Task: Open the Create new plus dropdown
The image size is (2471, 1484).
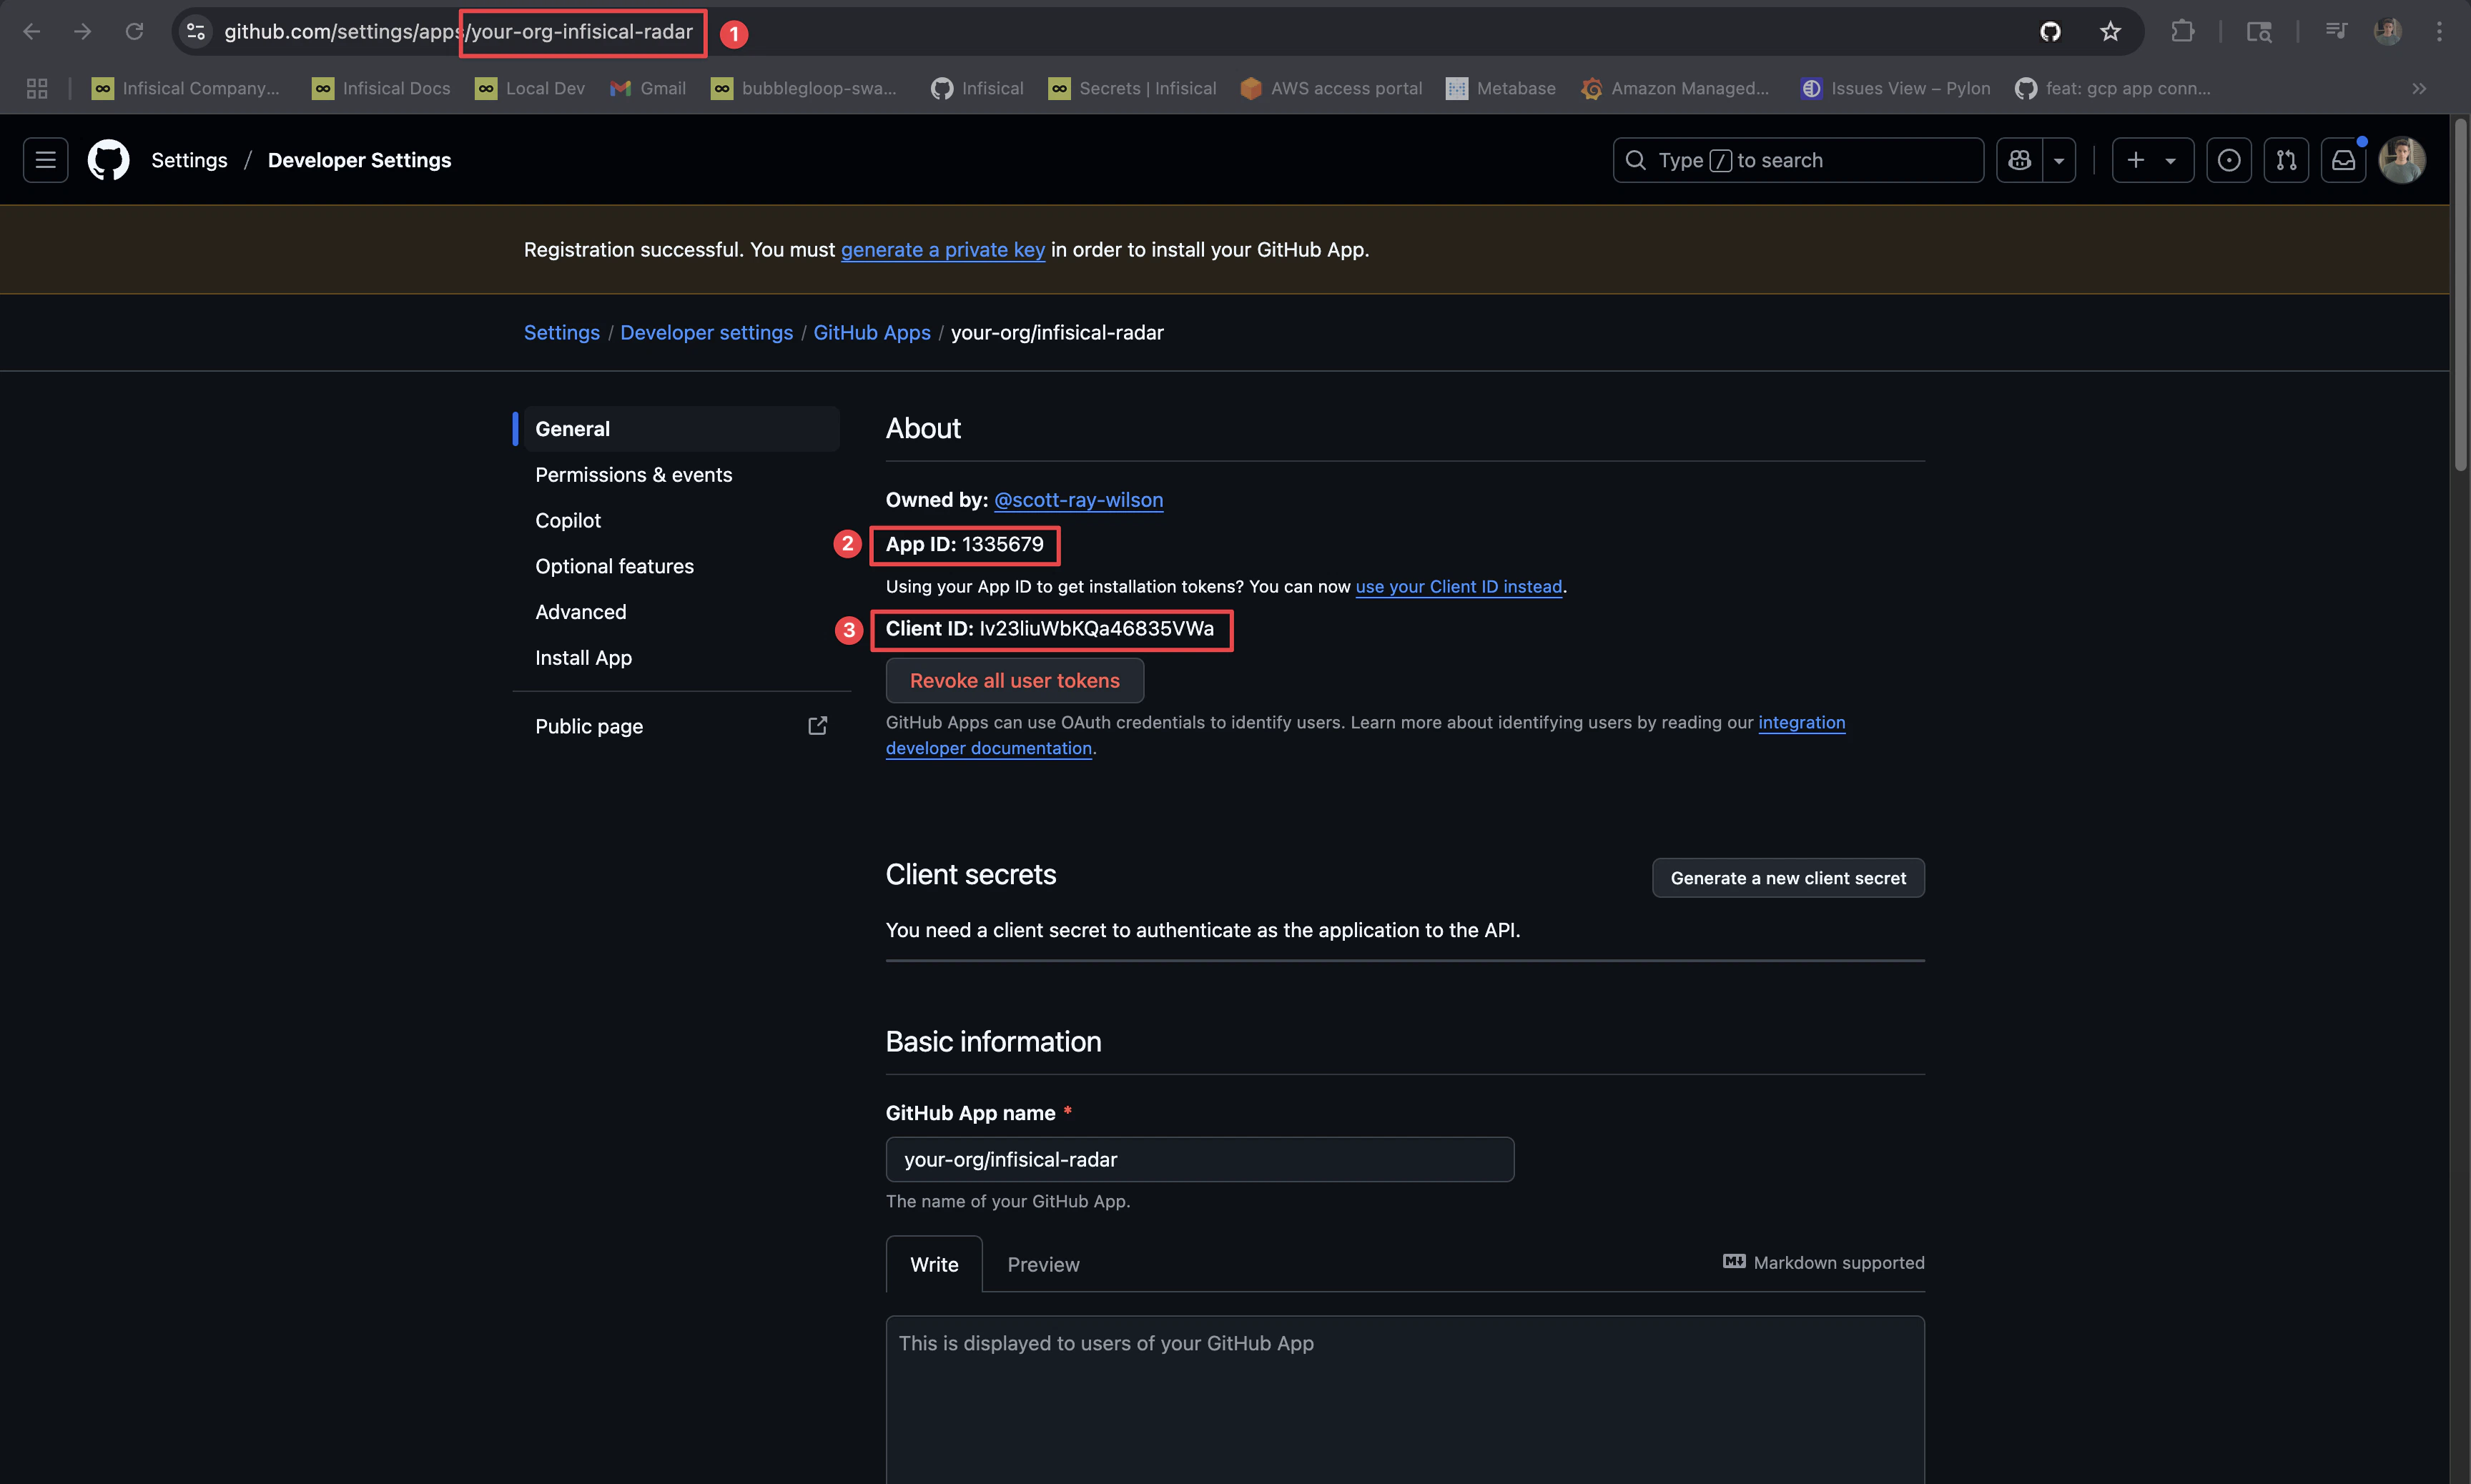Action: [2152, 160]
